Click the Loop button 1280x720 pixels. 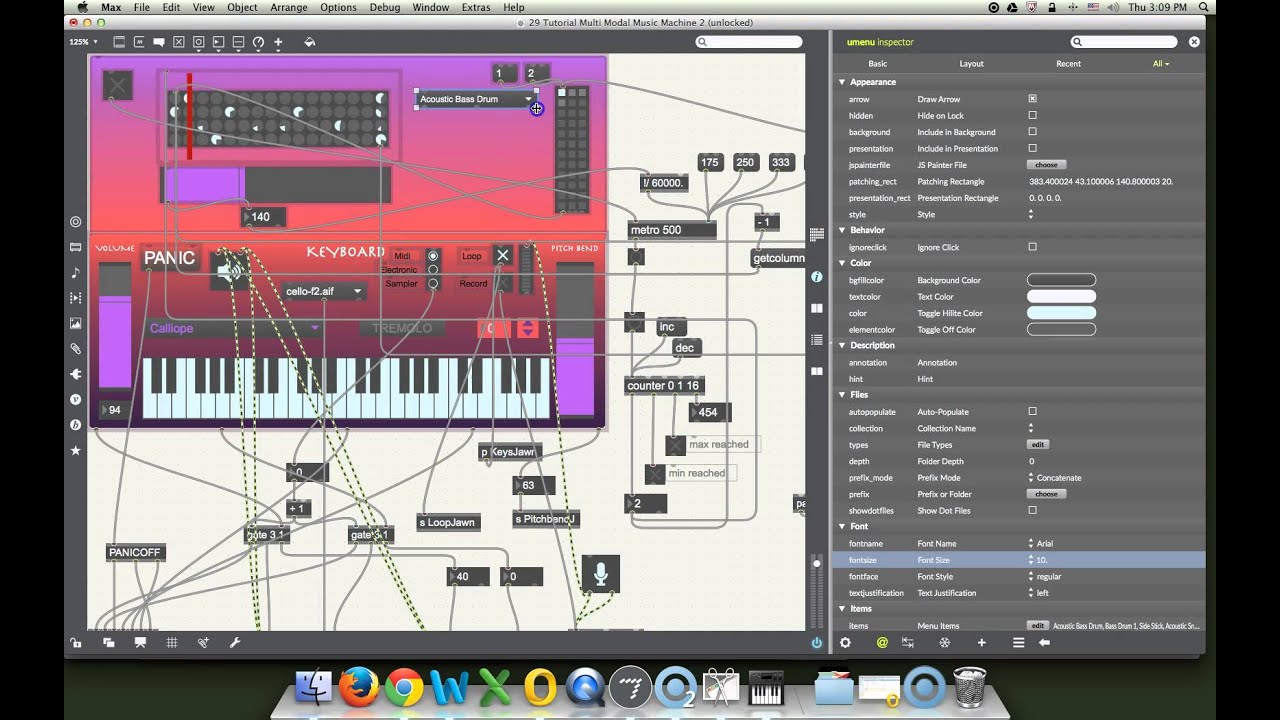point(472,256)
